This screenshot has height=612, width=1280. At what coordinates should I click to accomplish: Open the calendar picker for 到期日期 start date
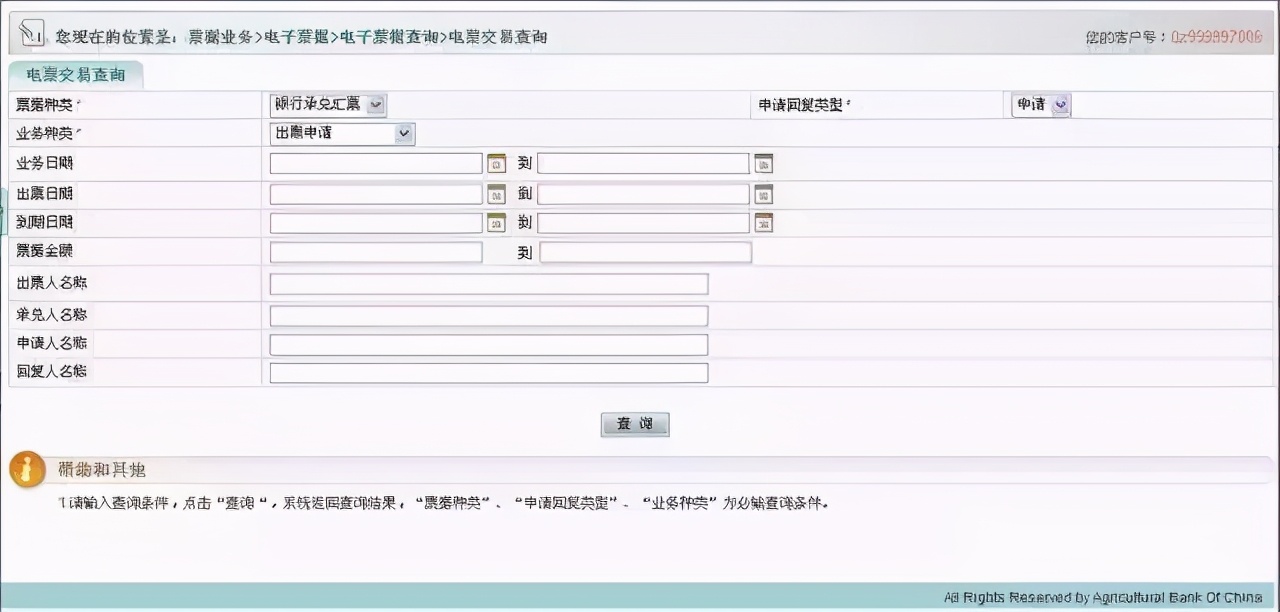tap(496, 222)
